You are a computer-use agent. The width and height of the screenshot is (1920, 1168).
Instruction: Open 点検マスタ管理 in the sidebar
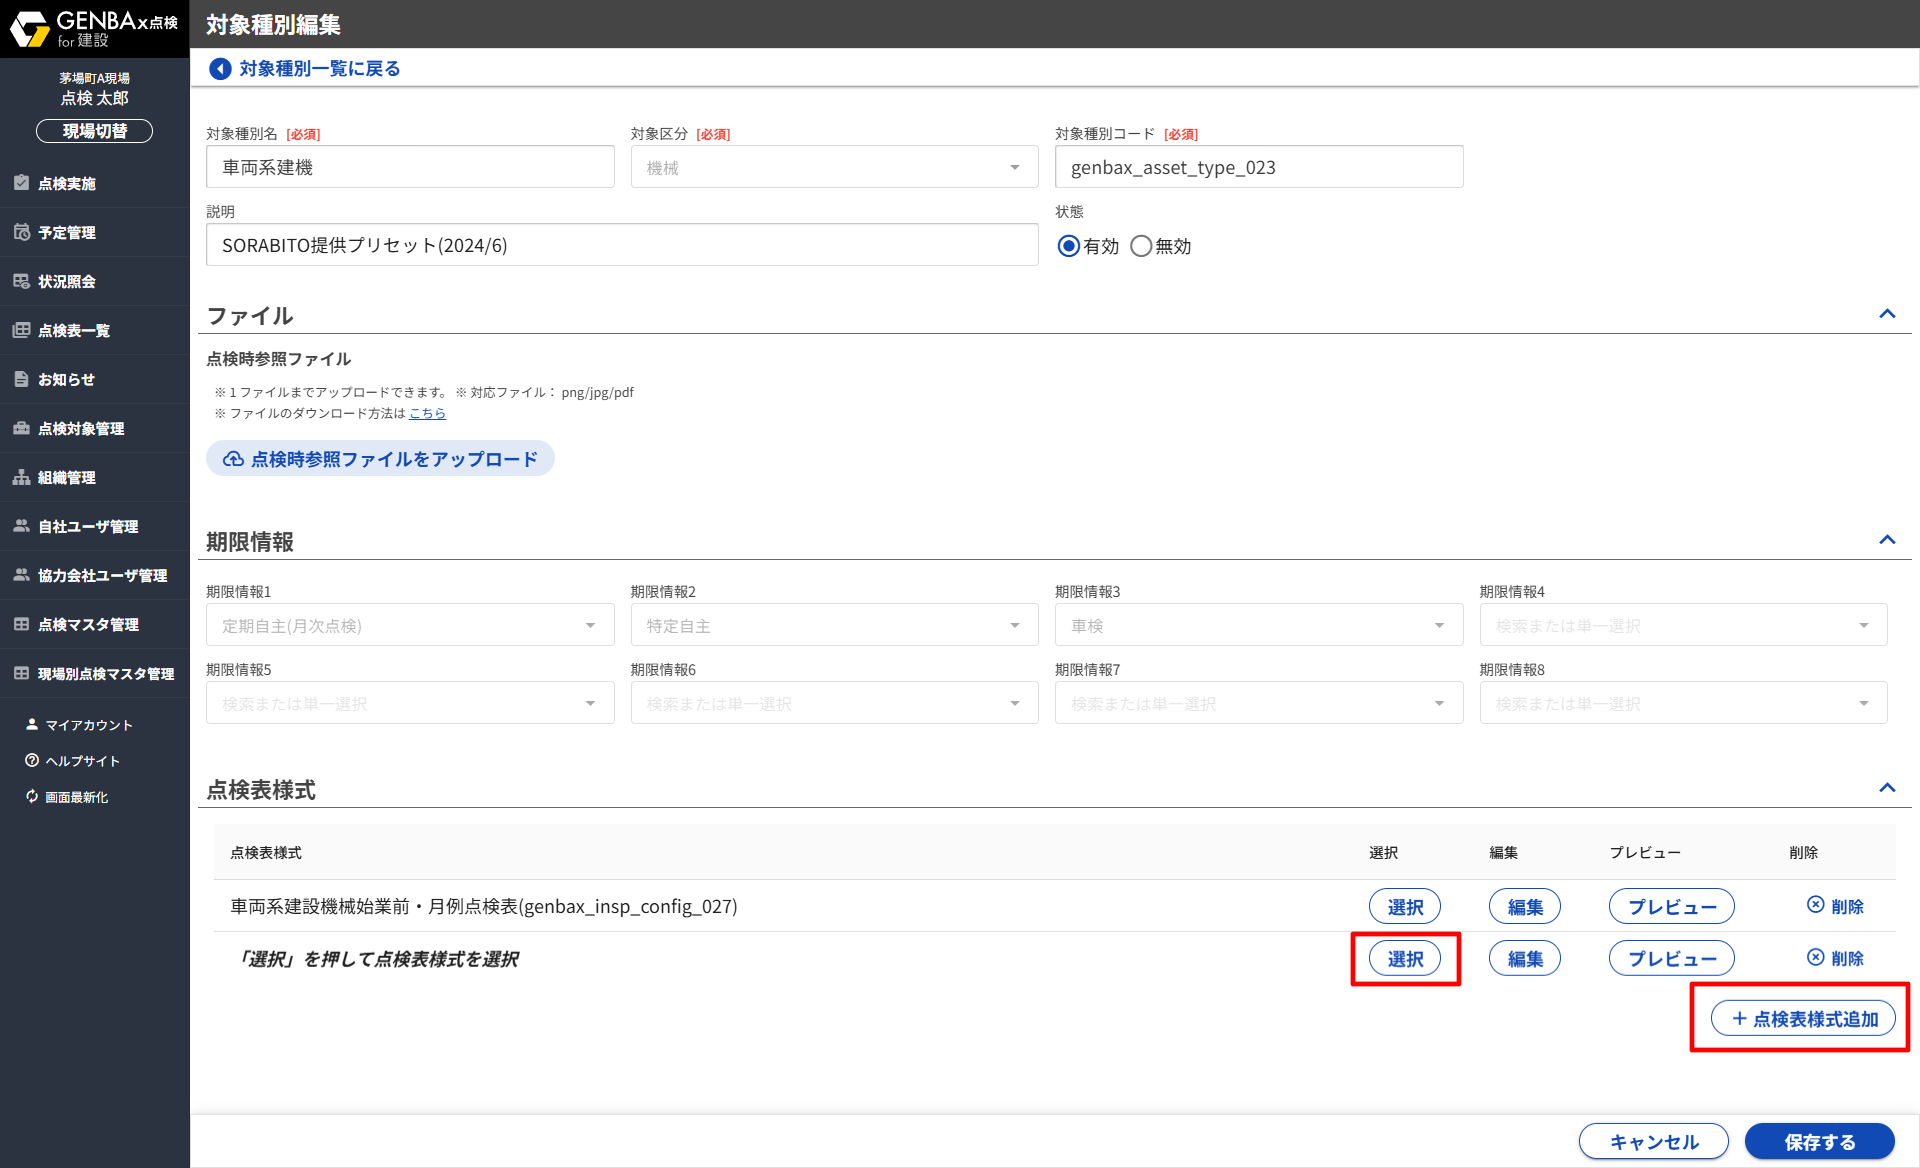click(x=88, y=625)
